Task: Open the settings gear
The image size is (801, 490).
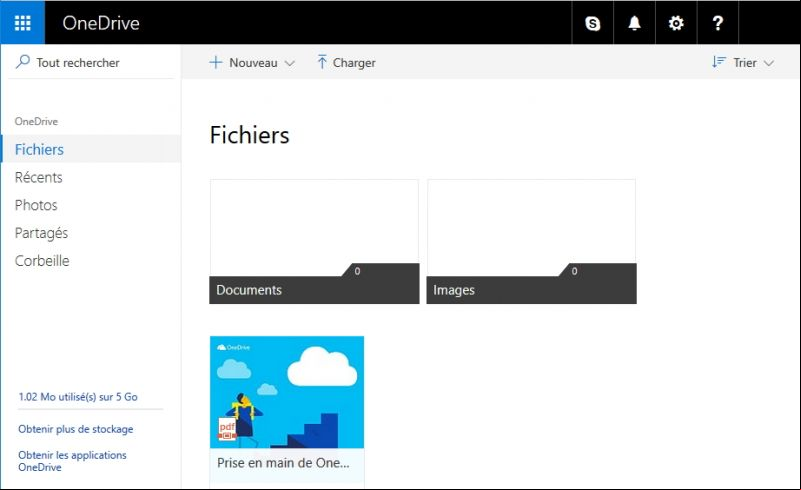Action: pos(676,23)
